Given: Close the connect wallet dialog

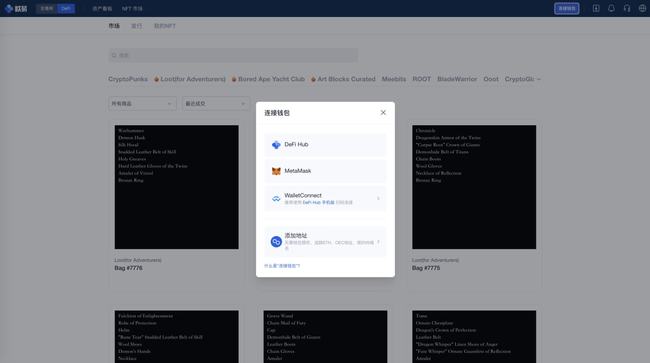Looking at the screenshot, I should tap(383, 112).
